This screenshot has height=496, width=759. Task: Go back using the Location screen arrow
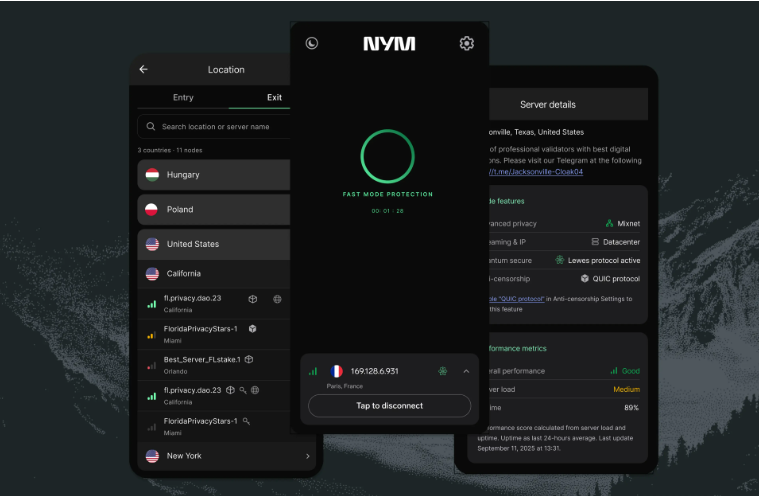point(143,69)
